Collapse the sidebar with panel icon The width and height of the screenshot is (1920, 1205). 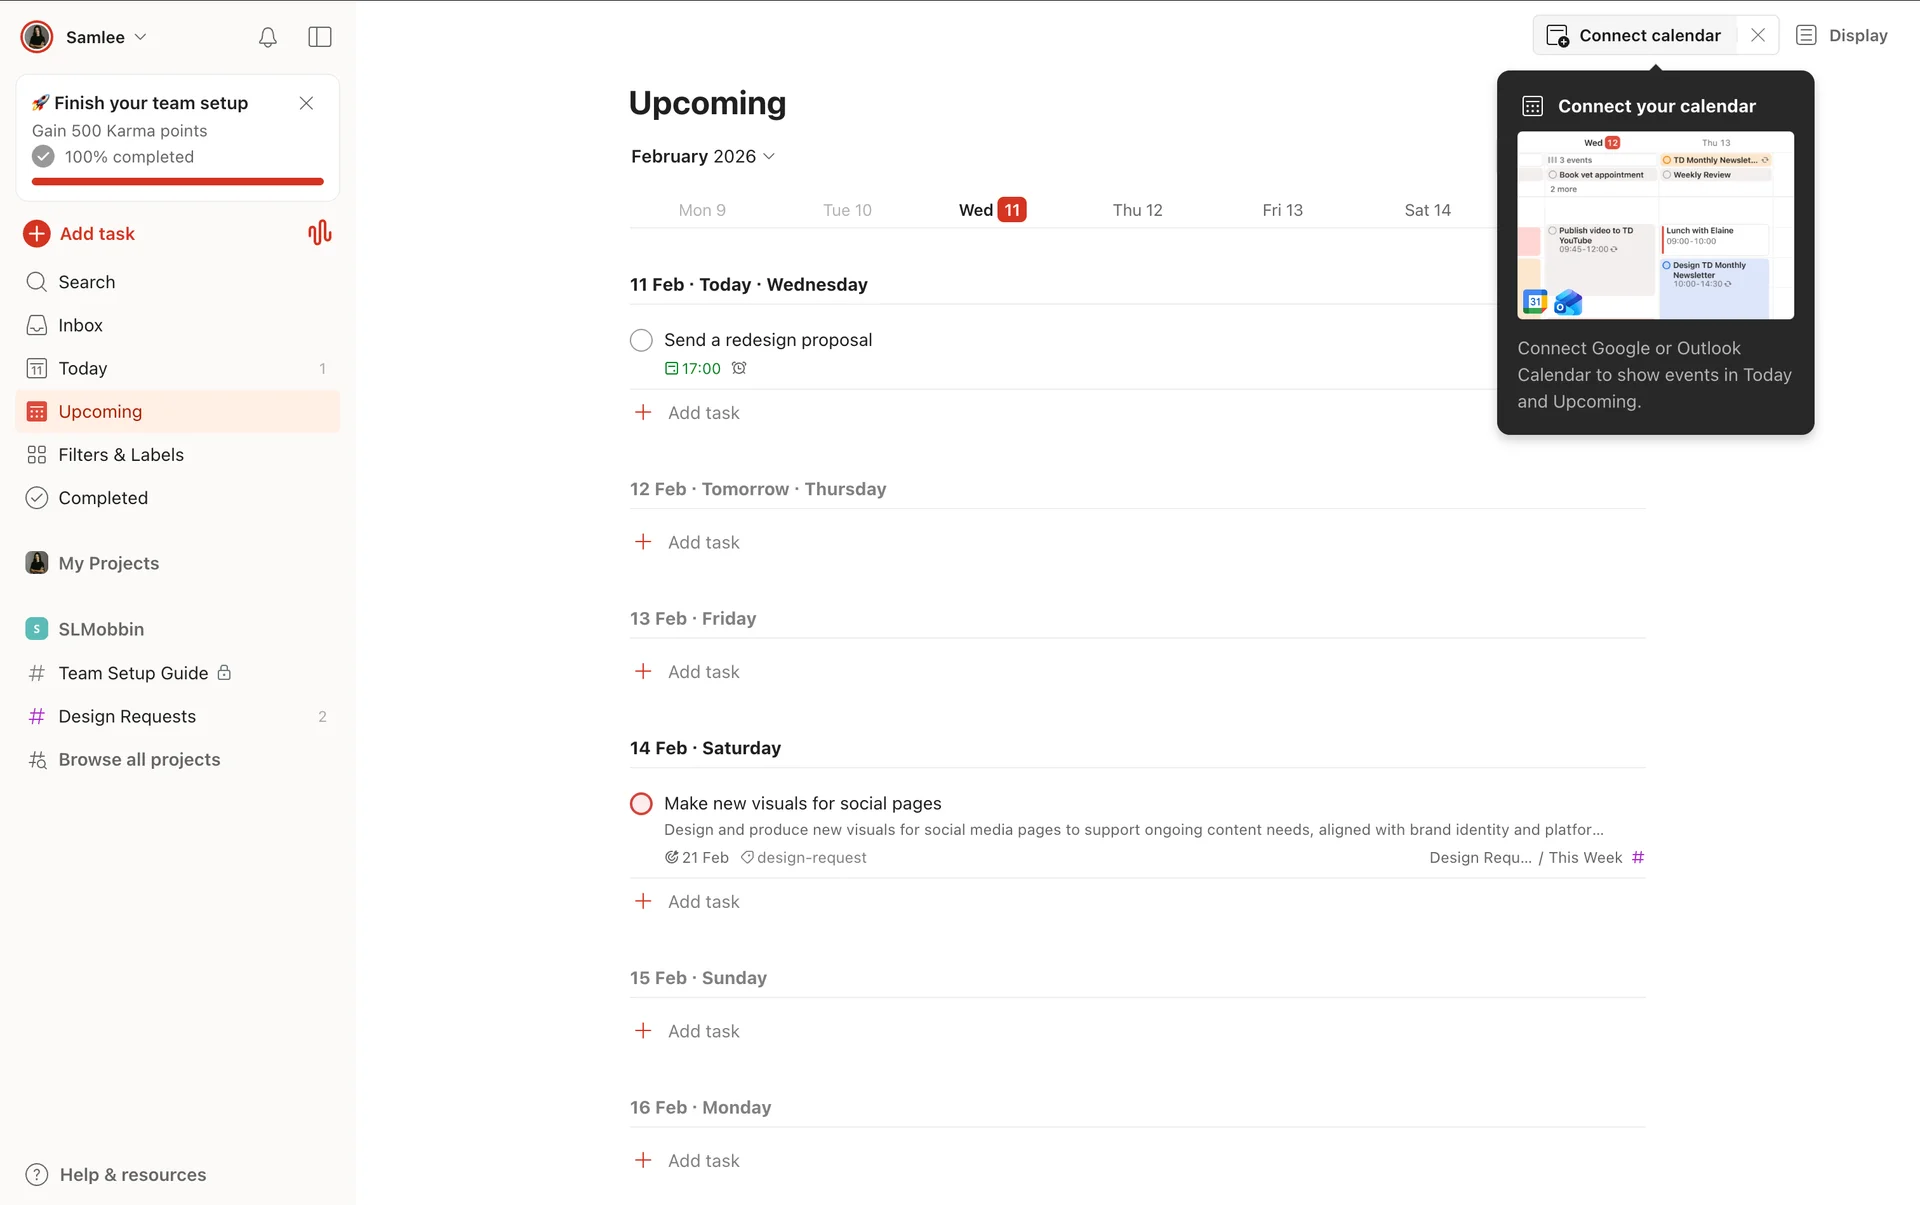click(320, 37)
